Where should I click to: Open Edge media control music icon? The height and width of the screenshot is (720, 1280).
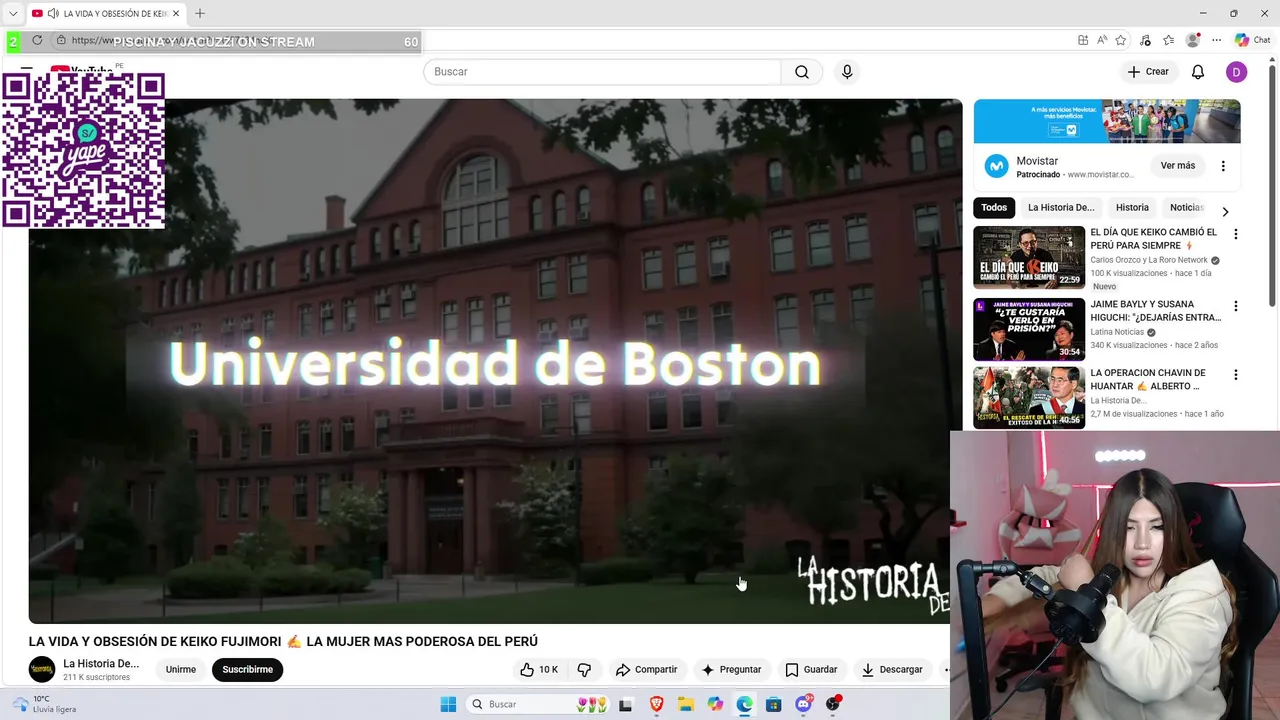pyautogui.click(x=1145, y=40)
